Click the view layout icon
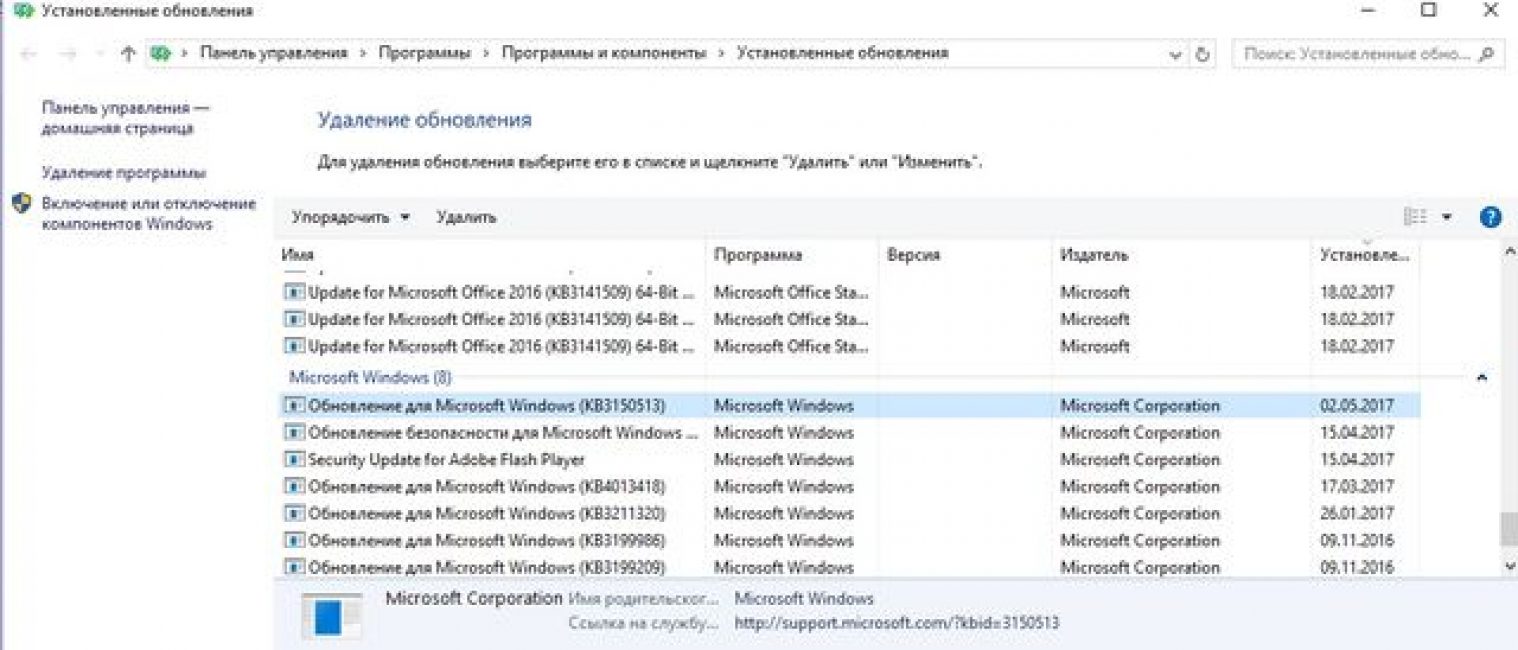1518x650 pixels. (x=1415, y=217)
